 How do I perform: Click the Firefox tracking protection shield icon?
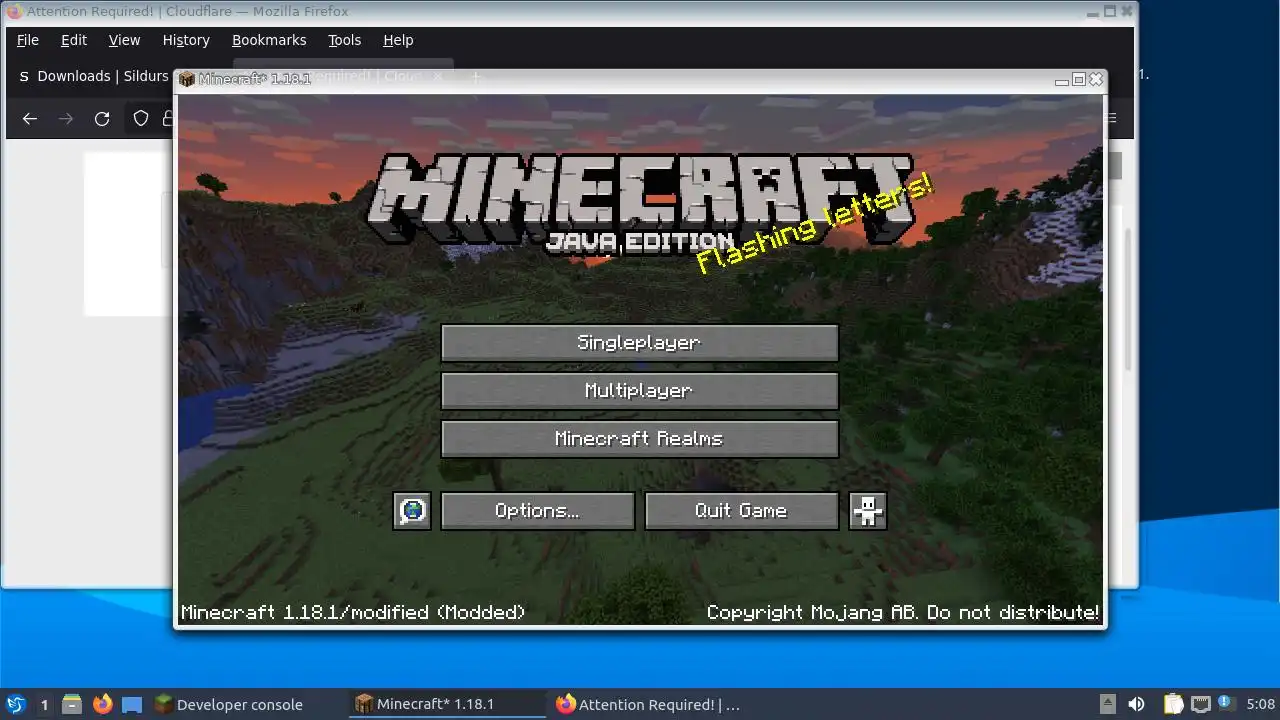click(x=141, y=118)
